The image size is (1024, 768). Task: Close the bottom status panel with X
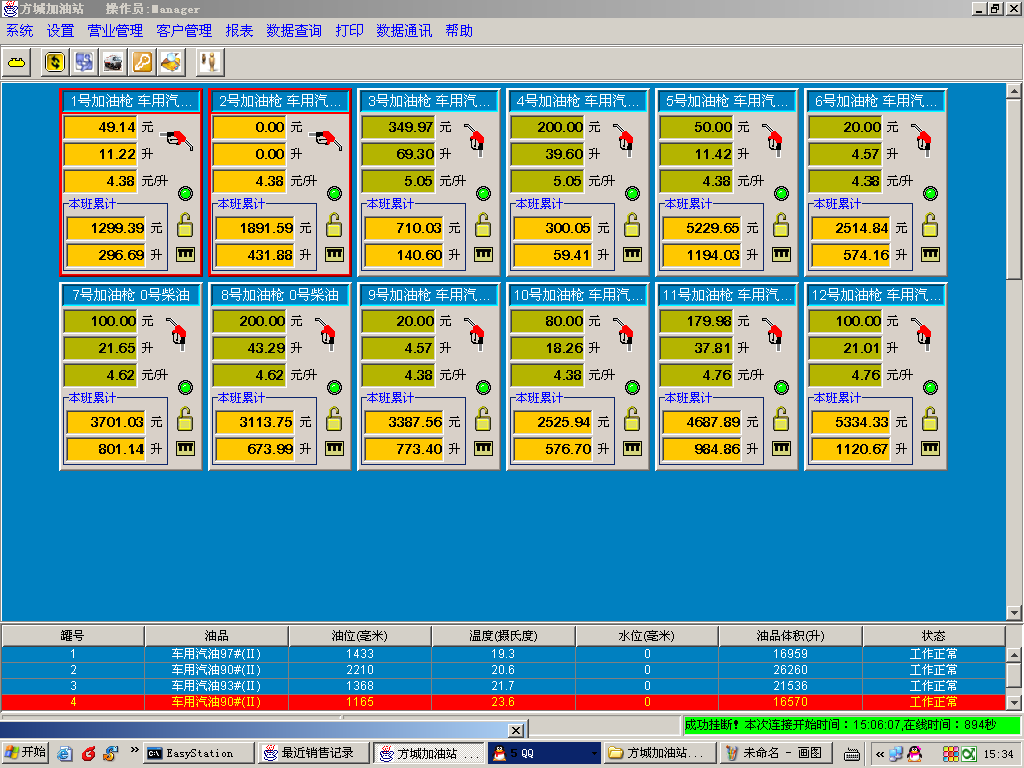(516, 730)
